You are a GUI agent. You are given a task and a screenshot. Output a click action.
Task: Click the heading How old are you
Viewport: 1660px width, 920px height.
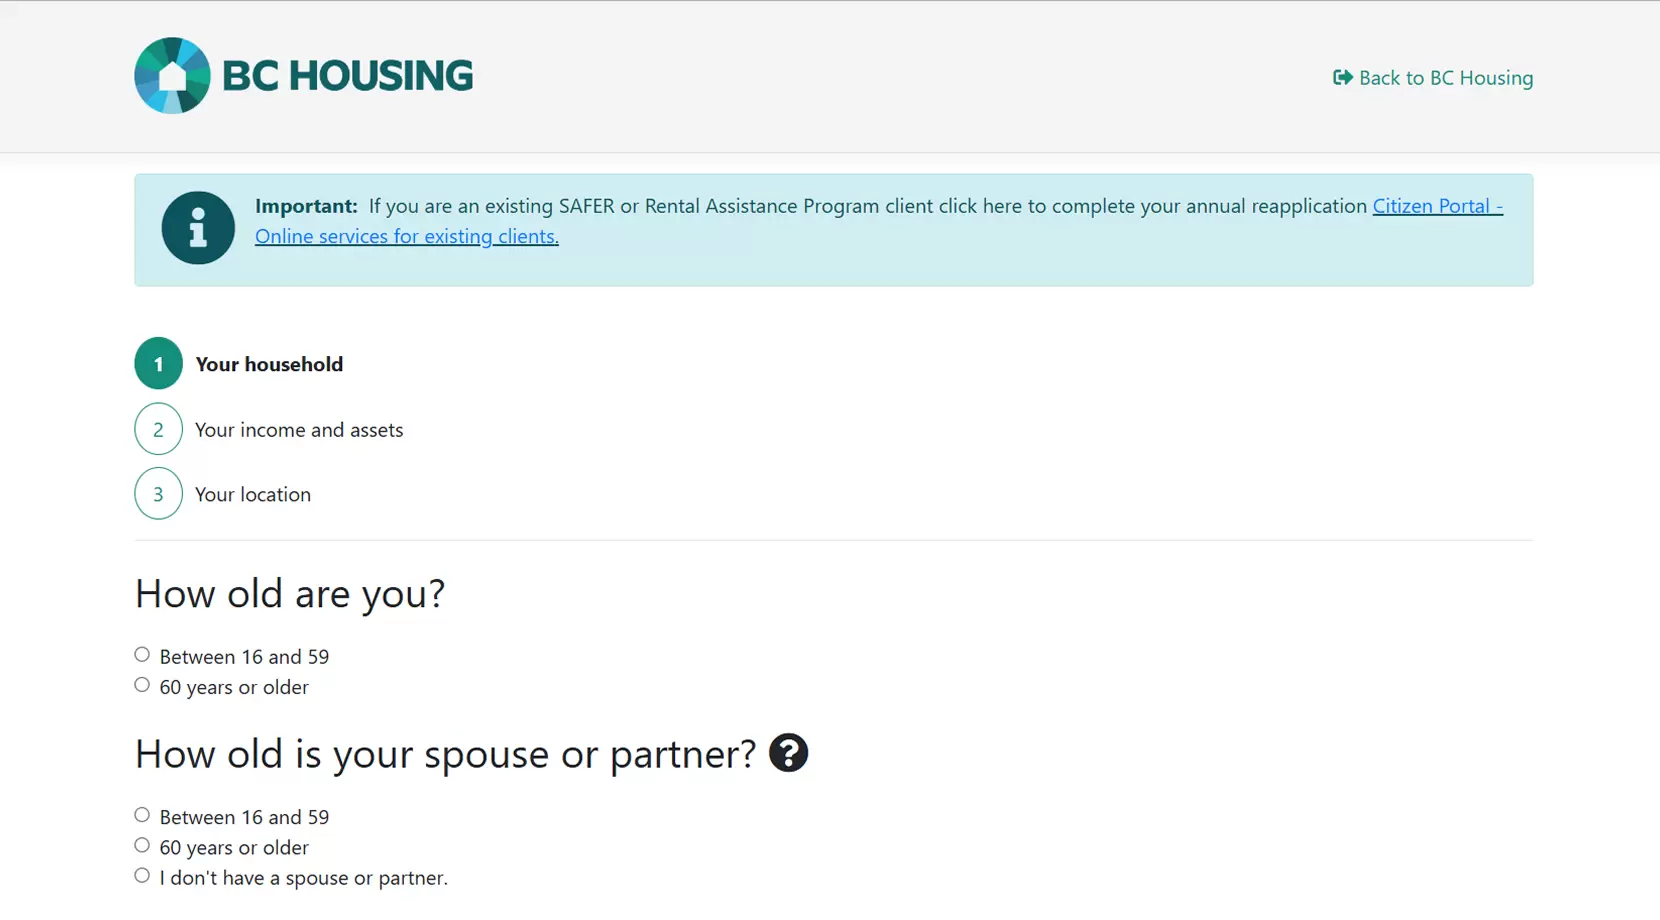coord(289,593)
